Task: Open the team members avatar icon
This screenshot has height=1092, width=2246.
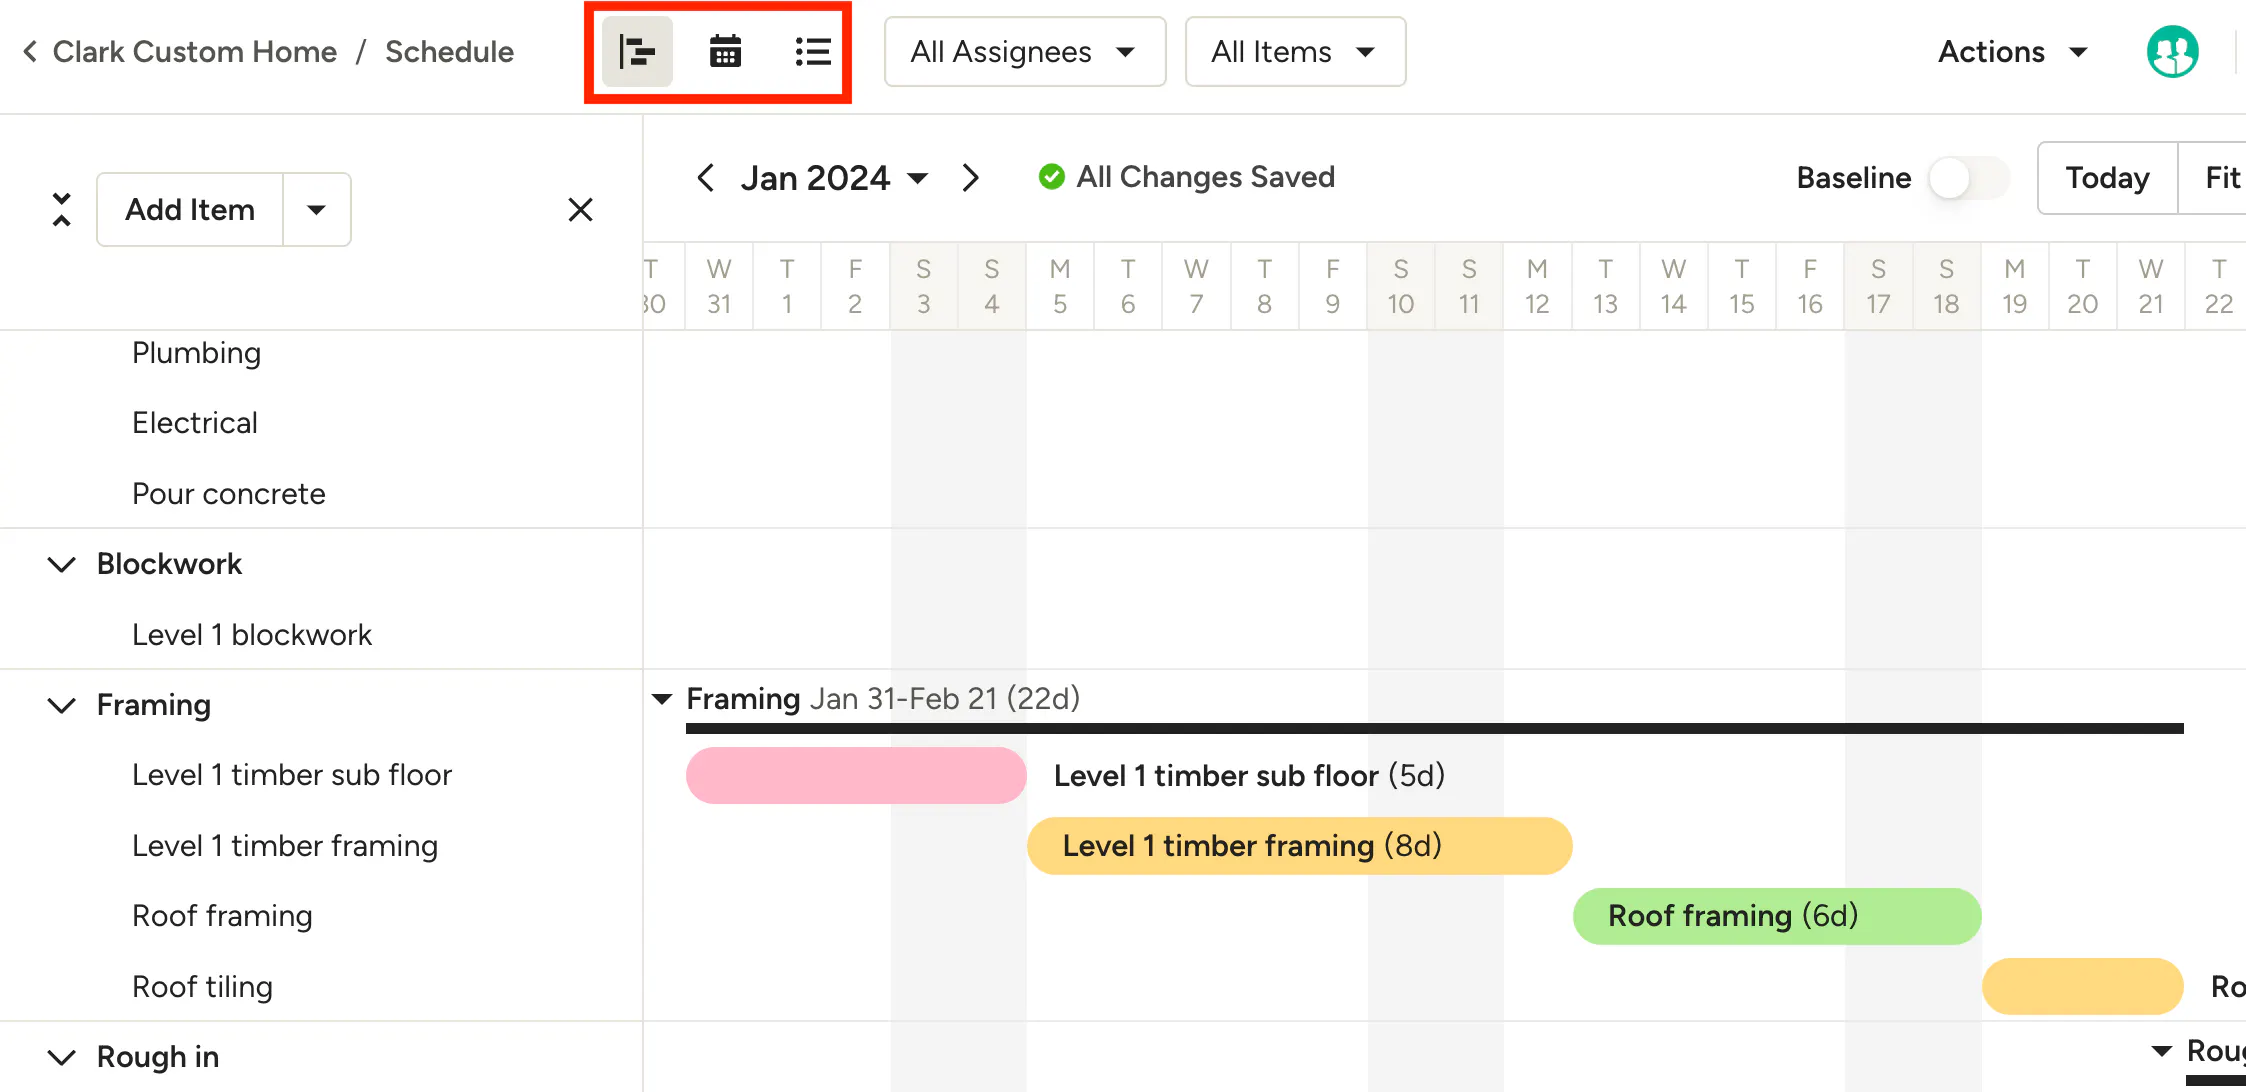Action: (x=2172, y=52)
